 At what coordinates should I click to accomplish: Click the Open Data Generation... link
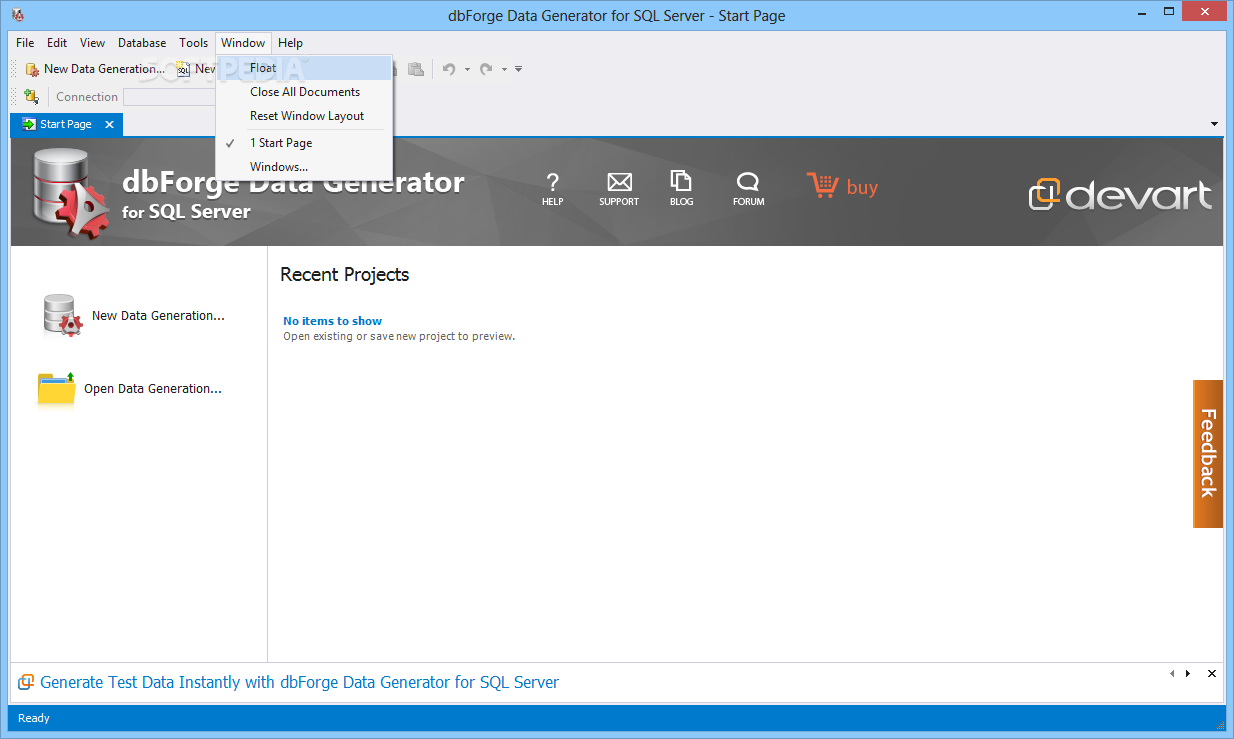pyautogui.click(x=153, y=389)
